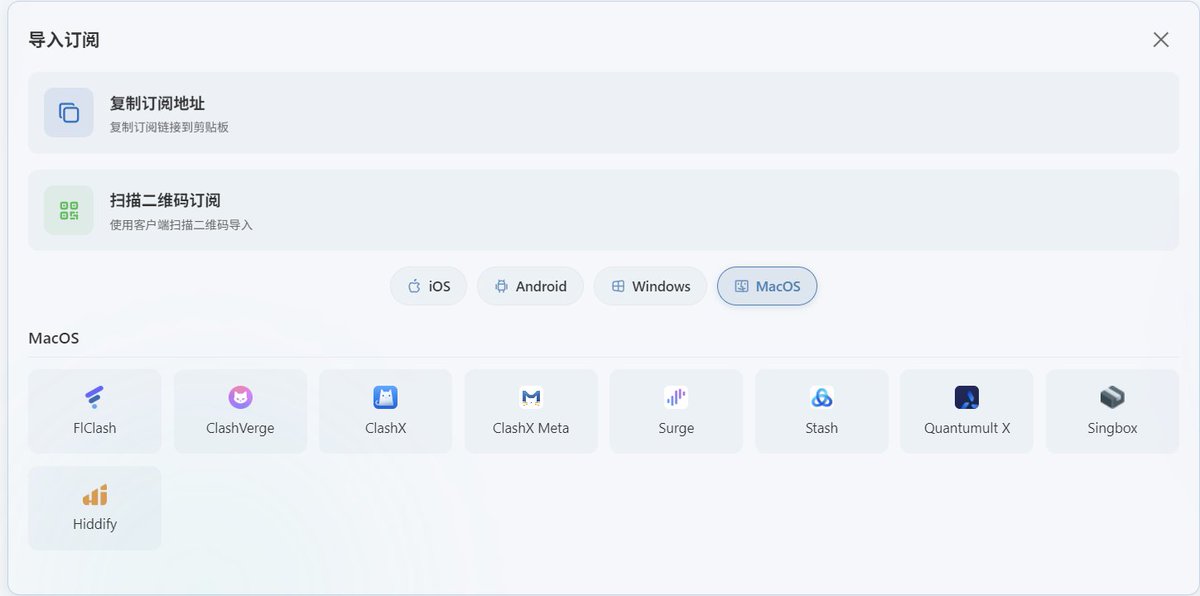Click the FlClash label text
Screen dimensions: 1200x596
(x=95, y=428)
